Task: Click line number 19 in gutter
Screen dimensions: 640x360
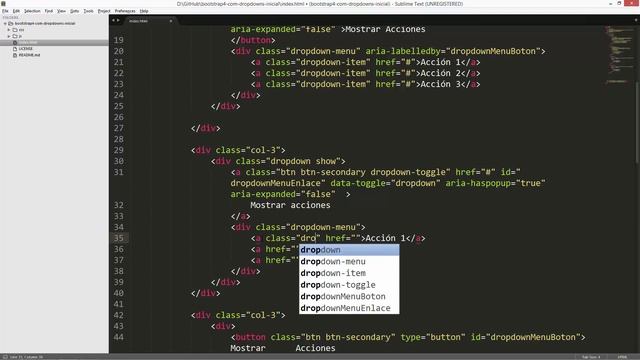Action: (x=119, y=40)
